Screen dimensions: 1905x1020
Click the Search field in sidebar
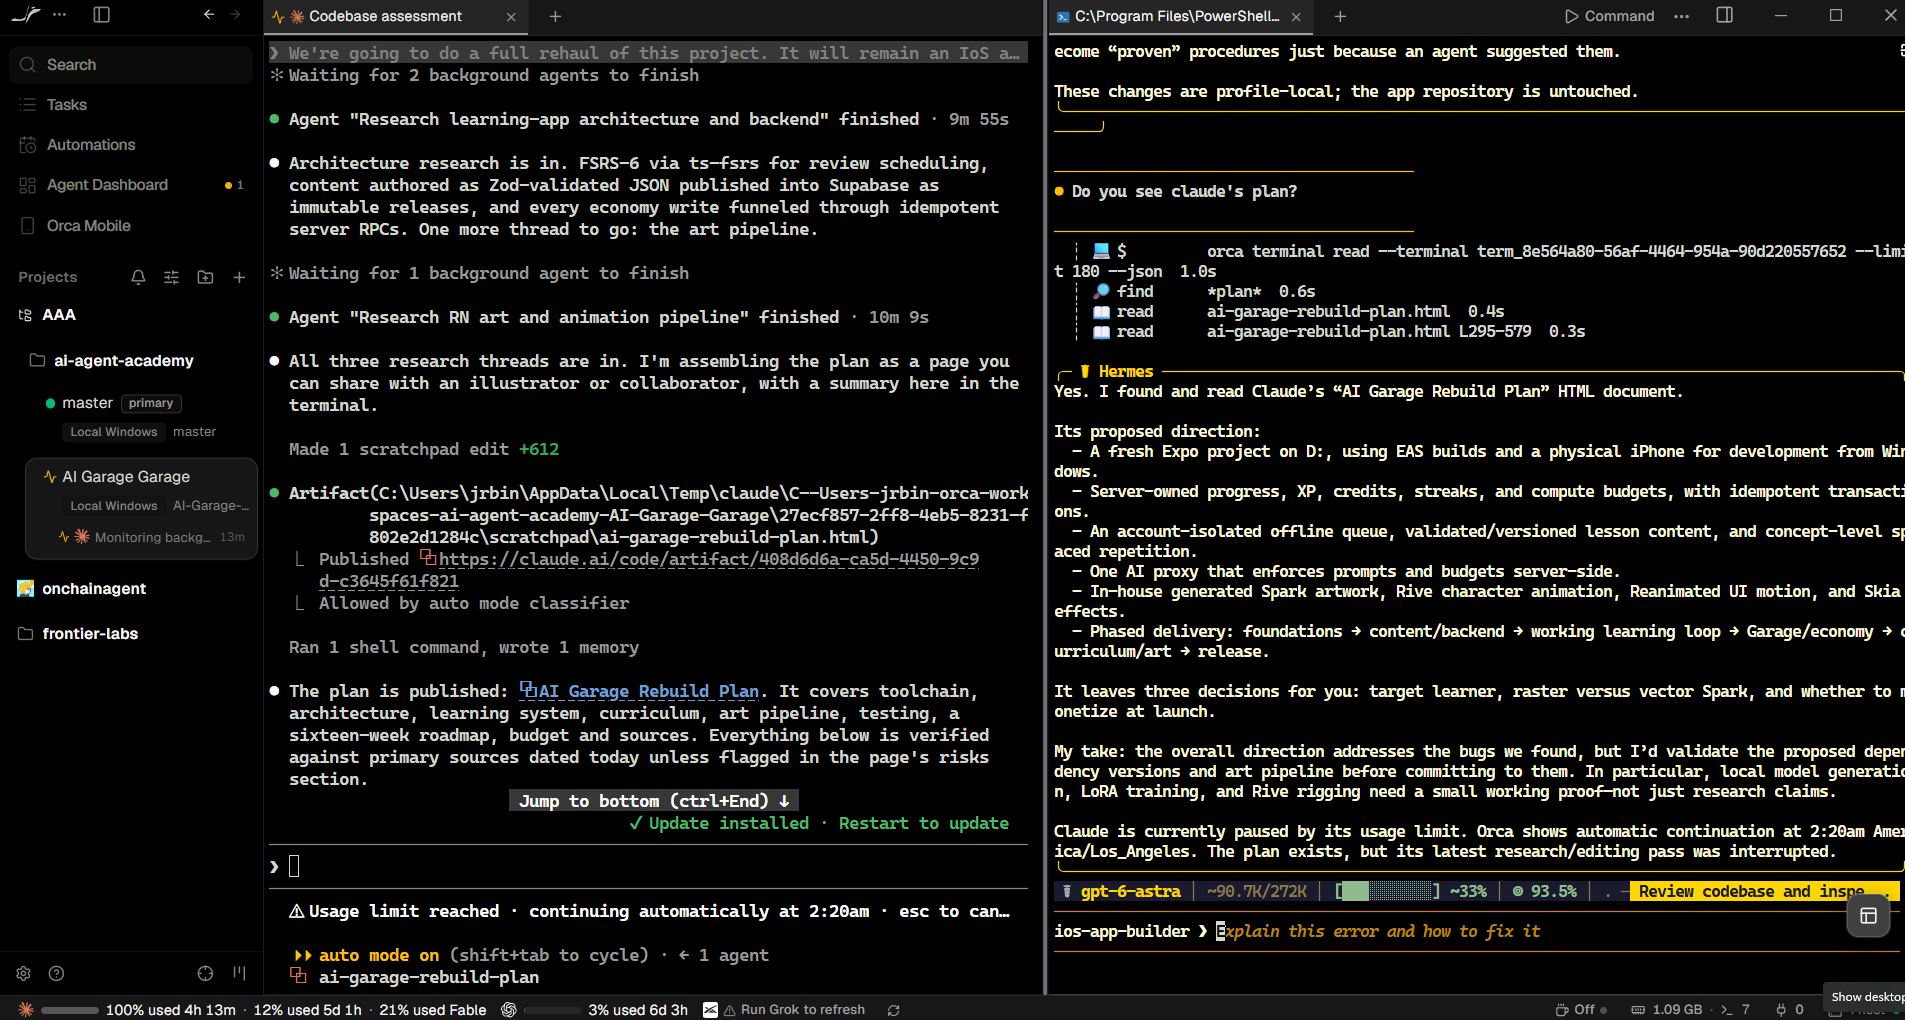(132, 65)
